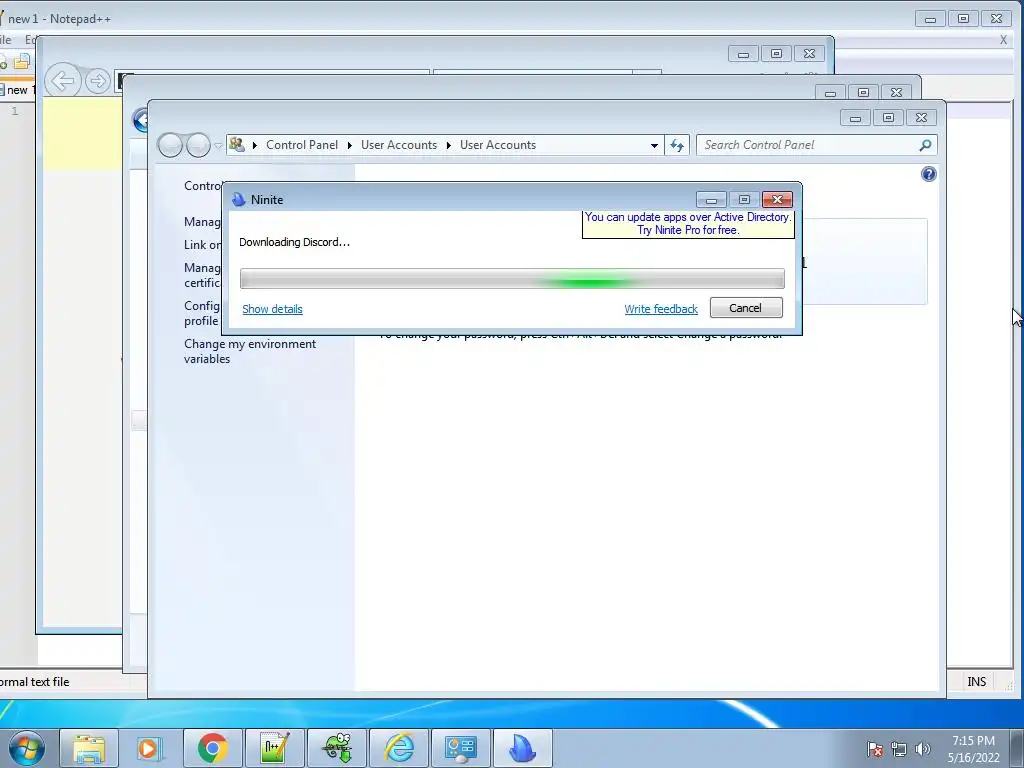Refresh the Control Panel address bar
The height and width of the screenshot is (768, 1024).
pos(677,145)
